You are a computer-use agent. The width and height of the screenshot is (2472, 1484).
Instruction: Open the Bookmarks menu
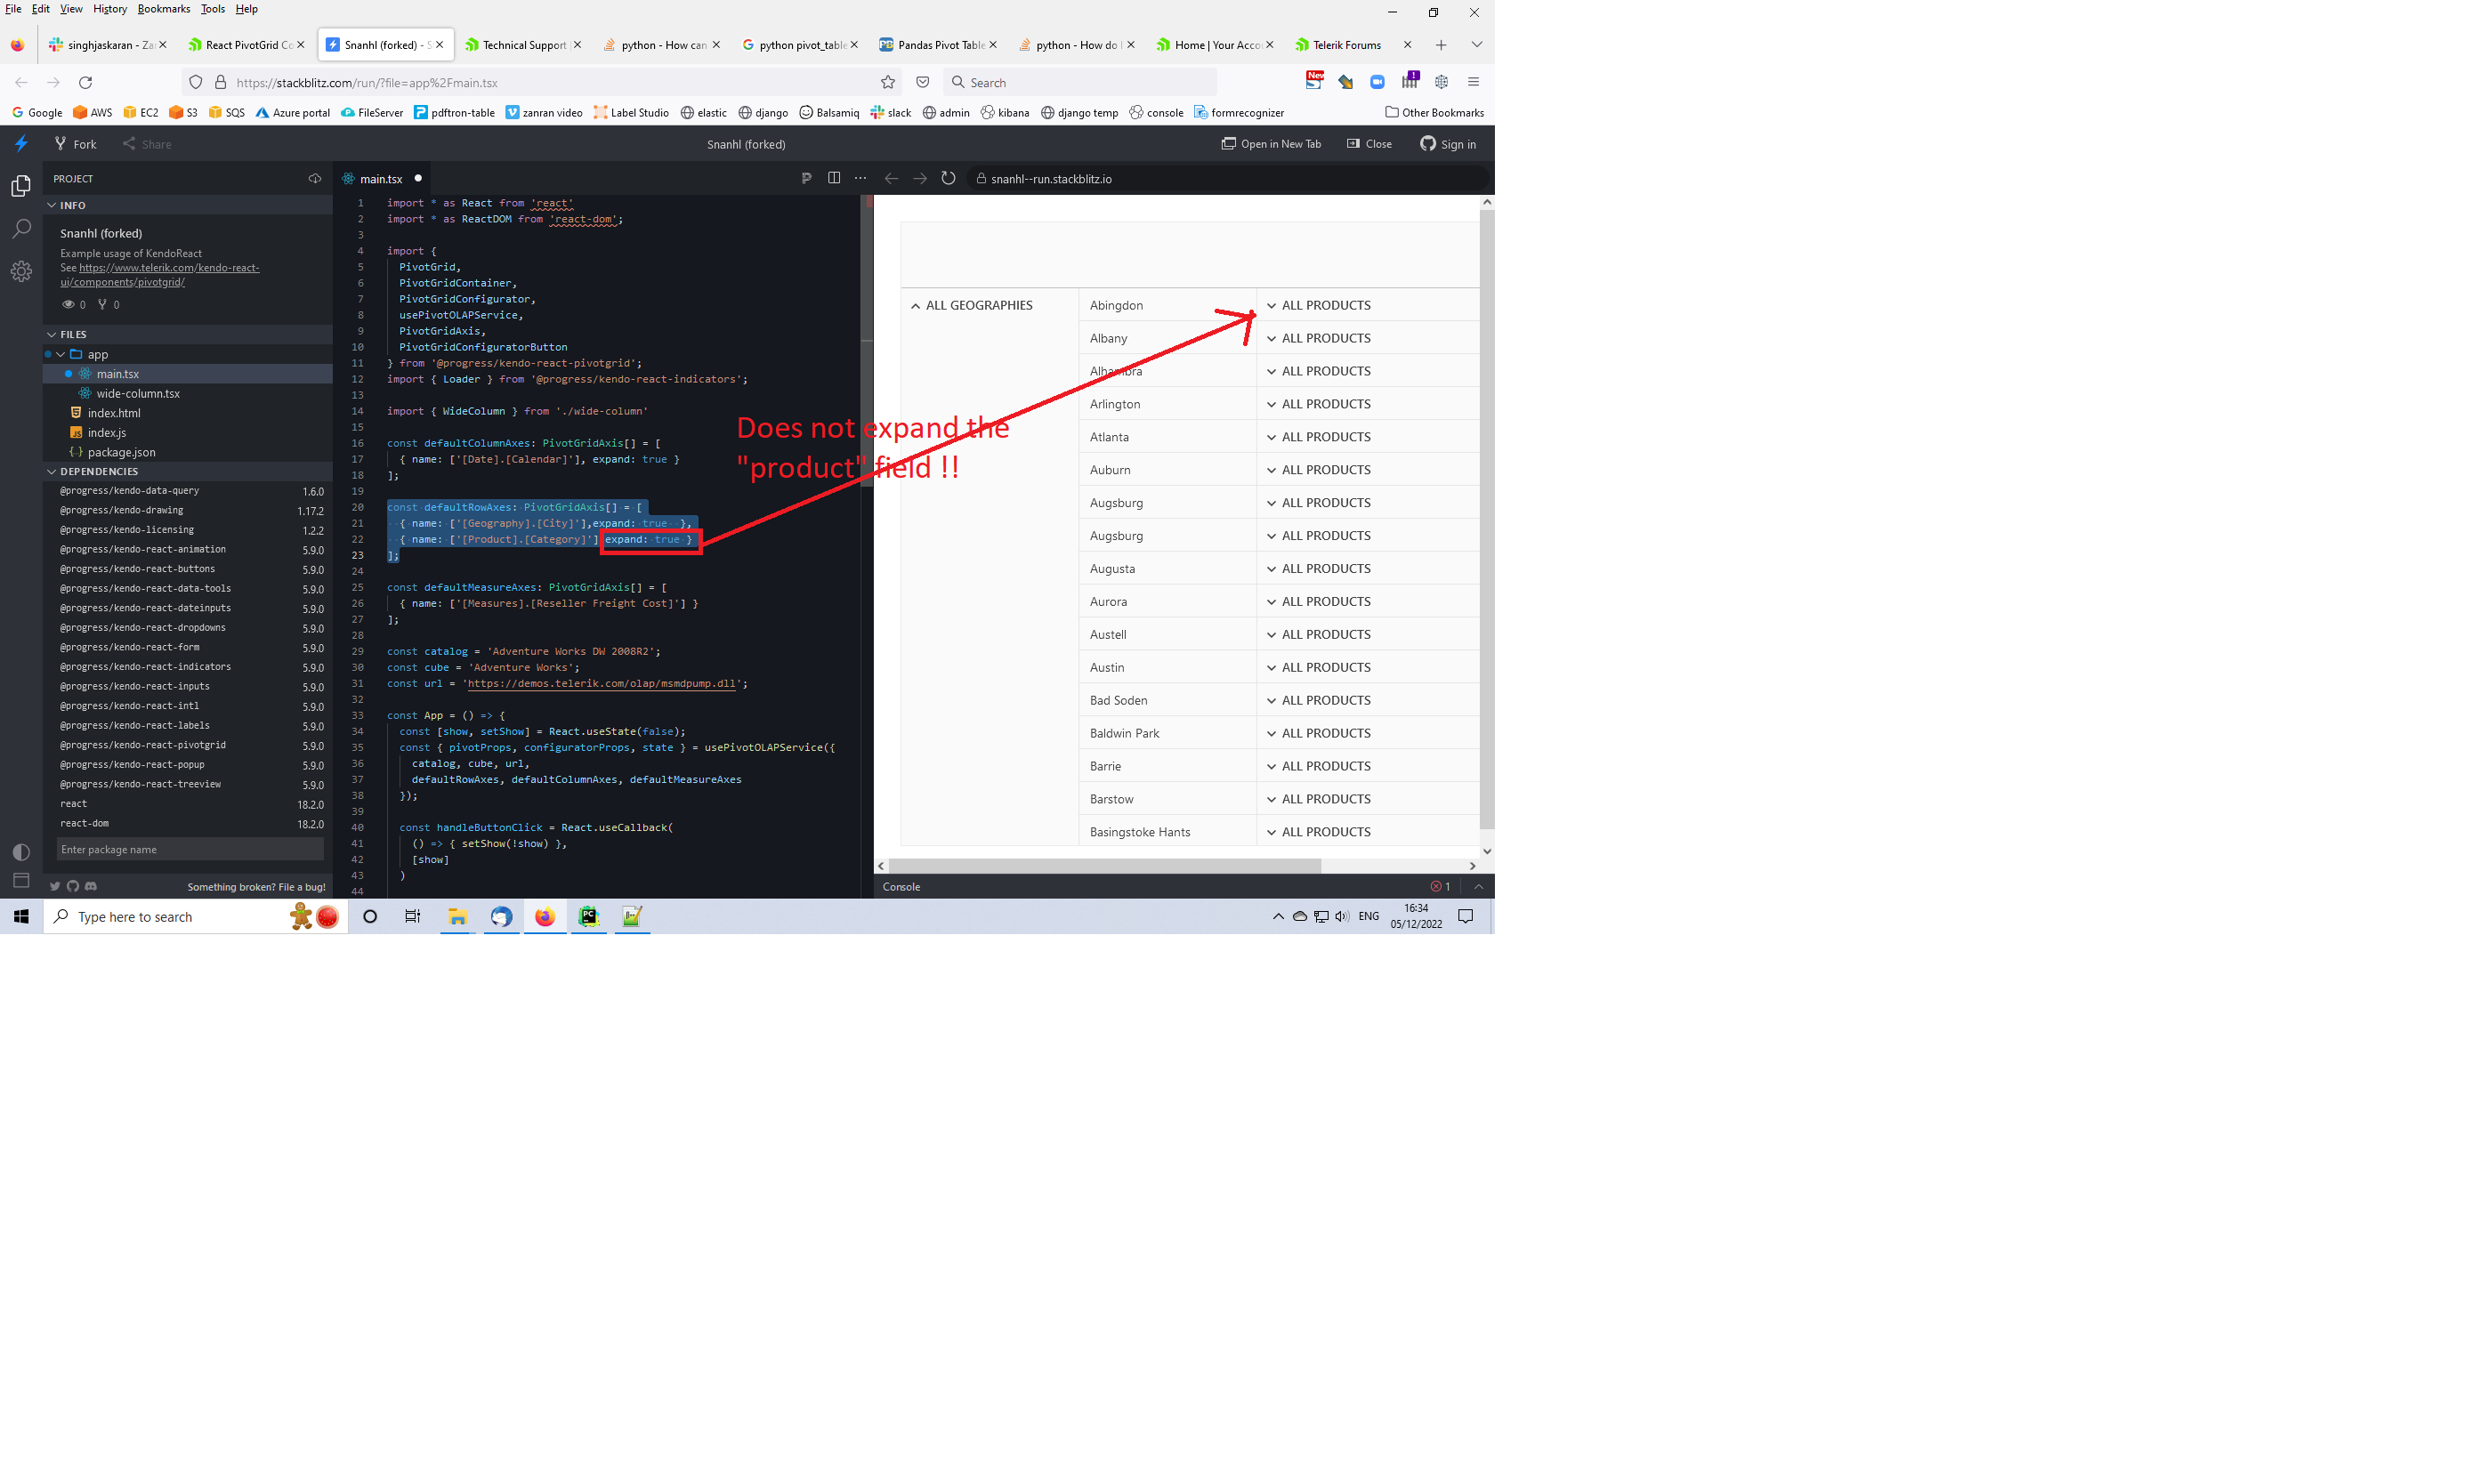coord(163,9)
